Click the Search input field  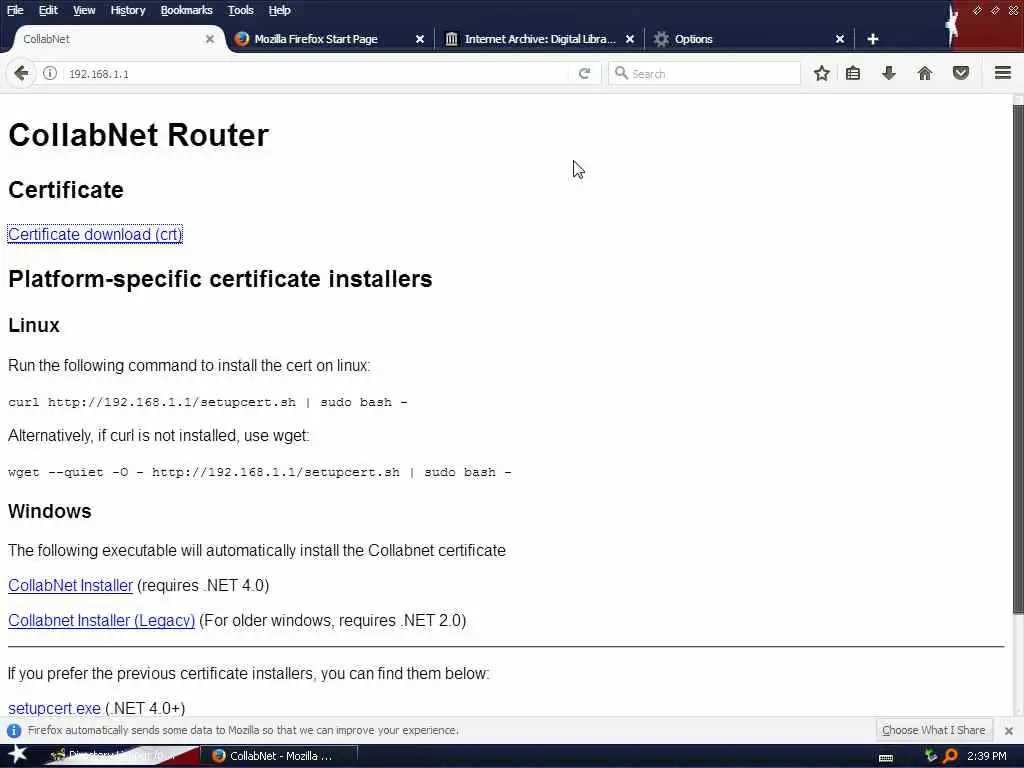pos(704,74)
